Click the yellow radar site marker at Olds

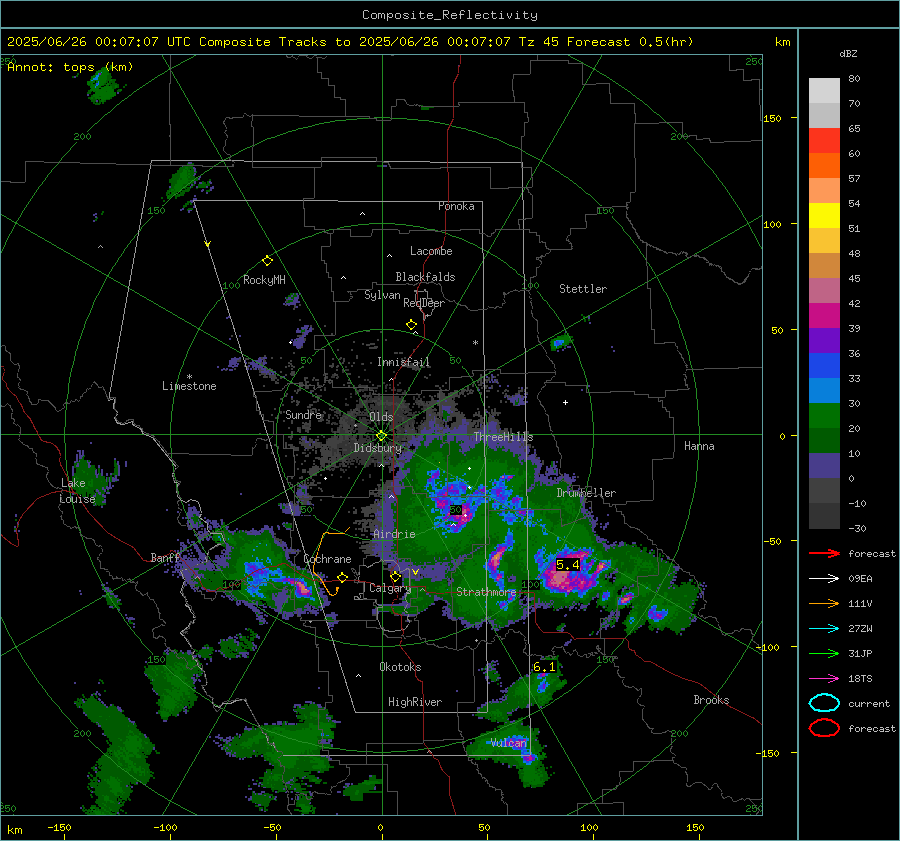pos(381,436)
